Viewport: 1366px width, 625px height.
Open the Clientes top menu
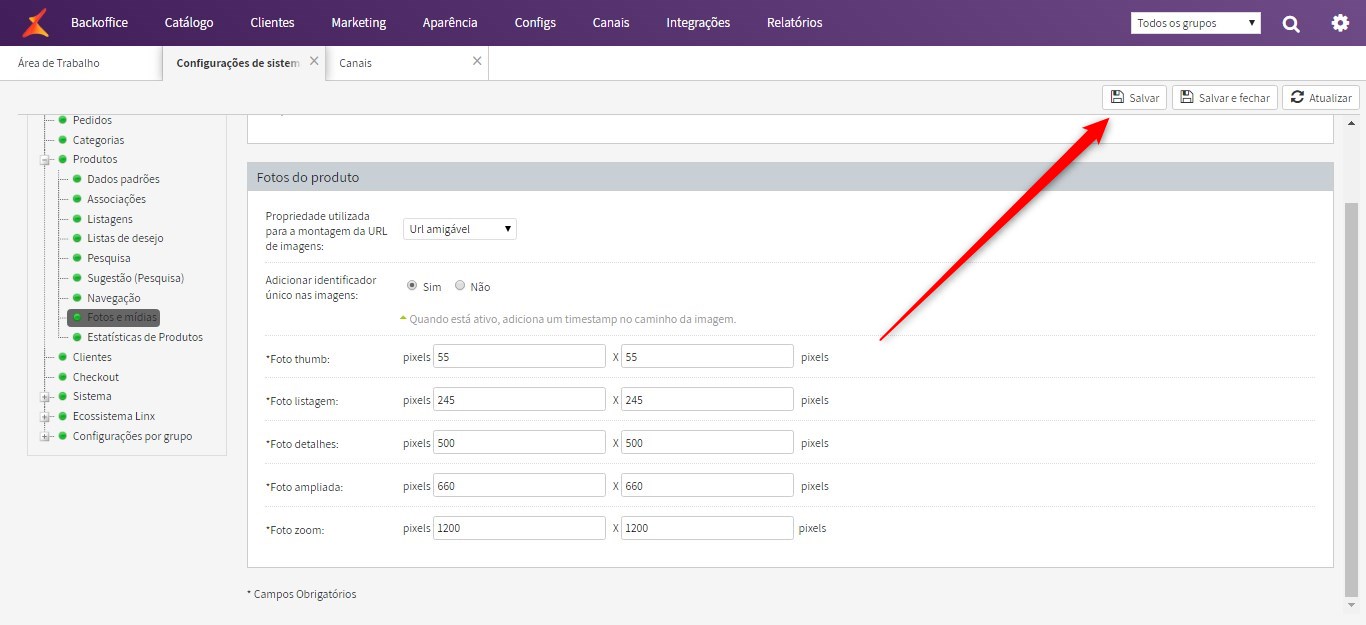(272, 22)
